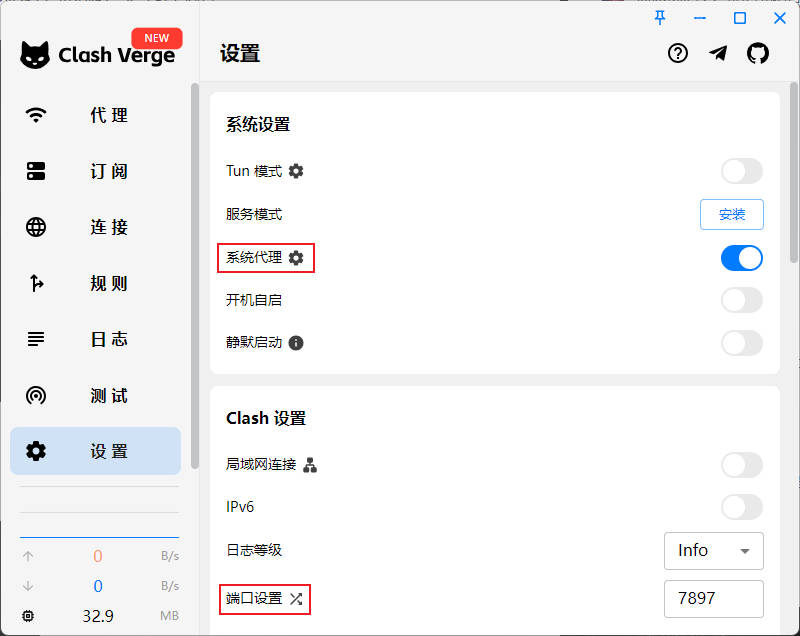Click the 设置 page title
This screenshot has height=636, width=800.
tap(240, 54)
